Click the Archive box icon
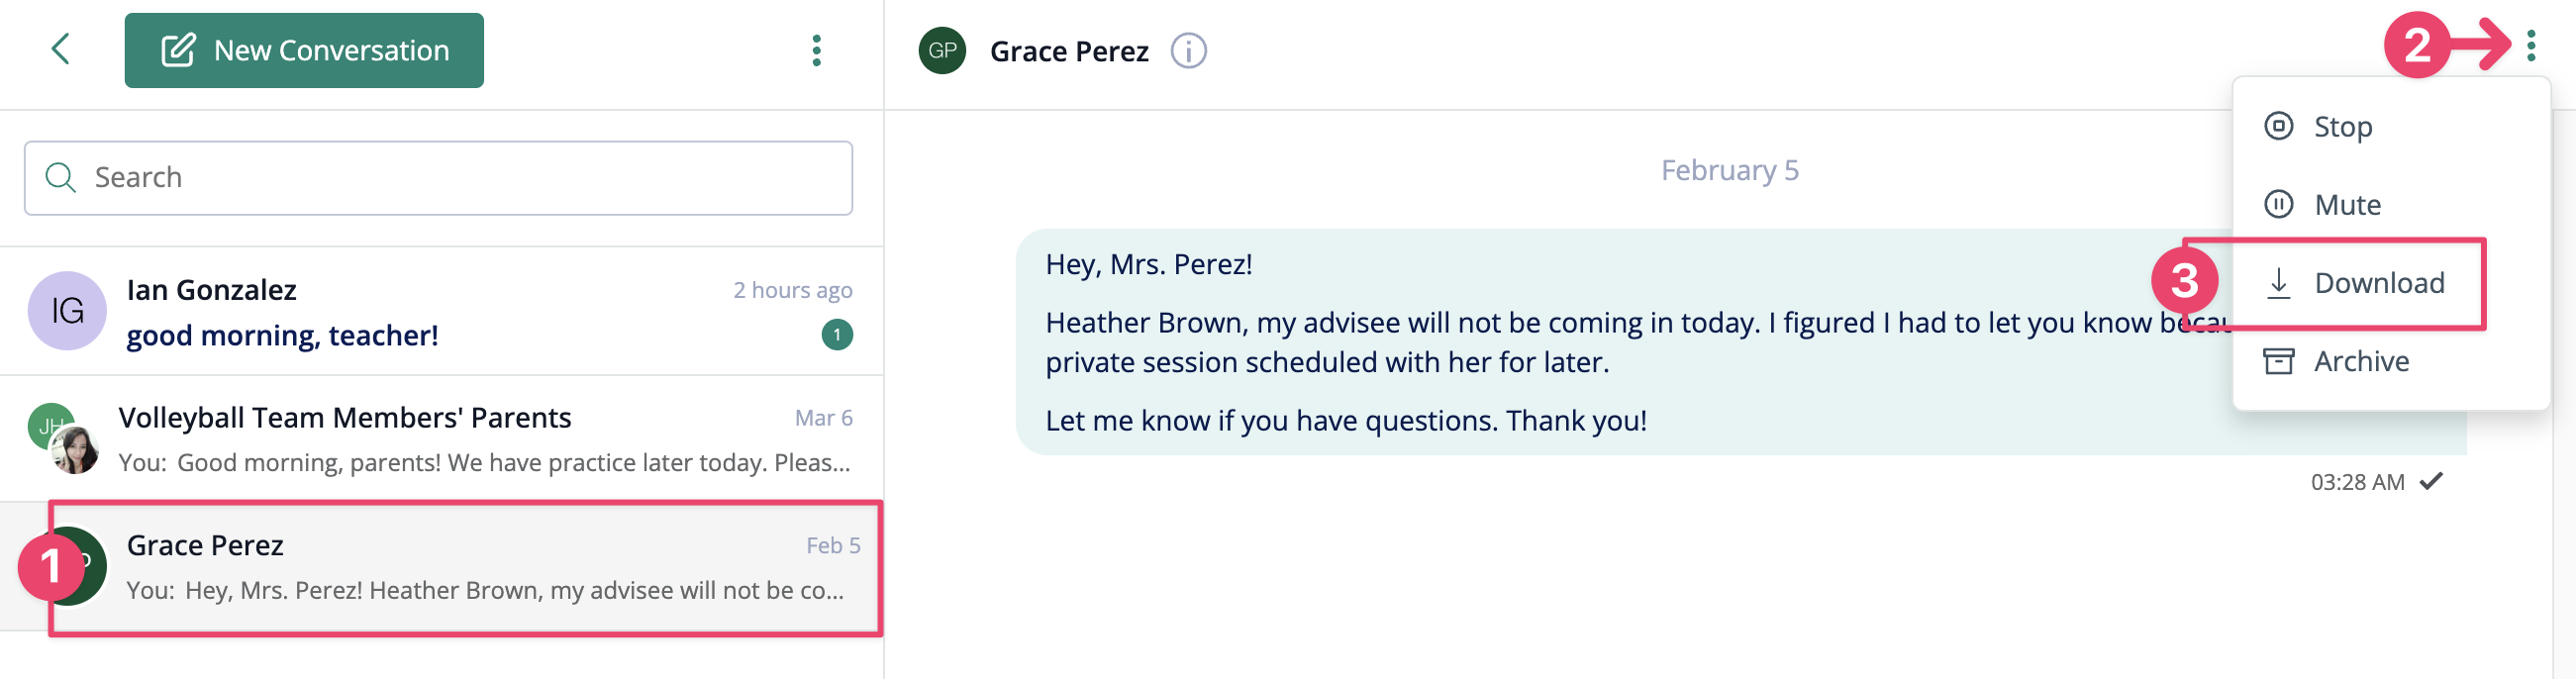2576x679 pixels. coord(2278,361)
